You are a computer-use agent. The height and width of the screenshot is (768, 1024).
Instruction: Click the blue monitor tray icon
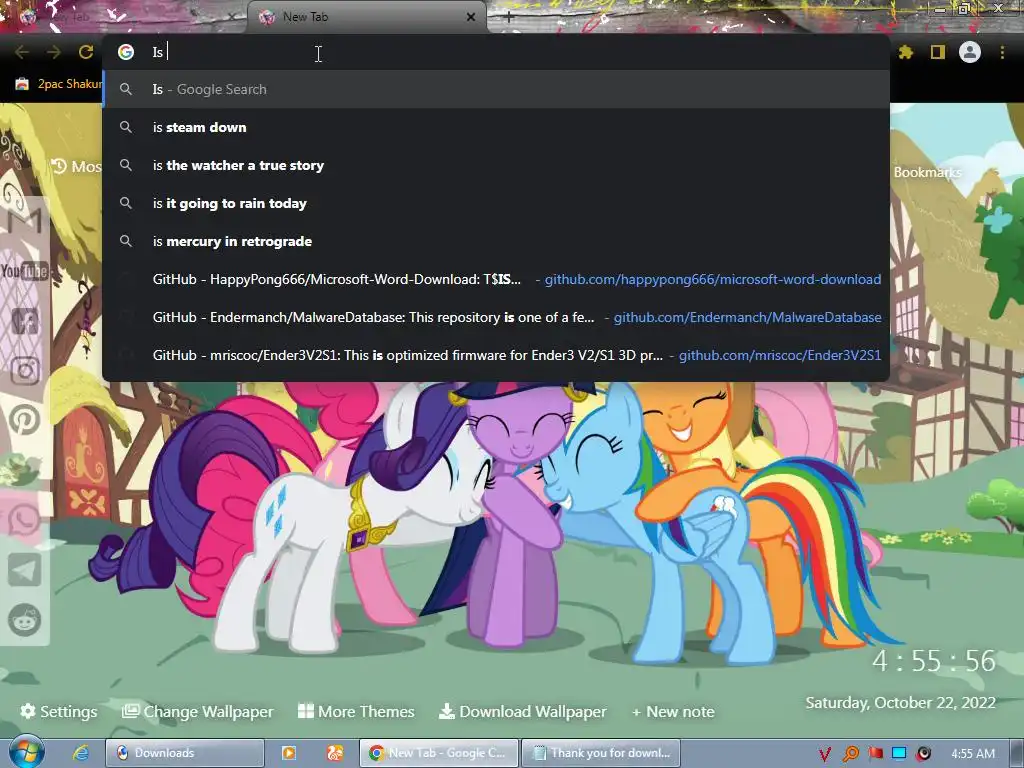[899, 753]
